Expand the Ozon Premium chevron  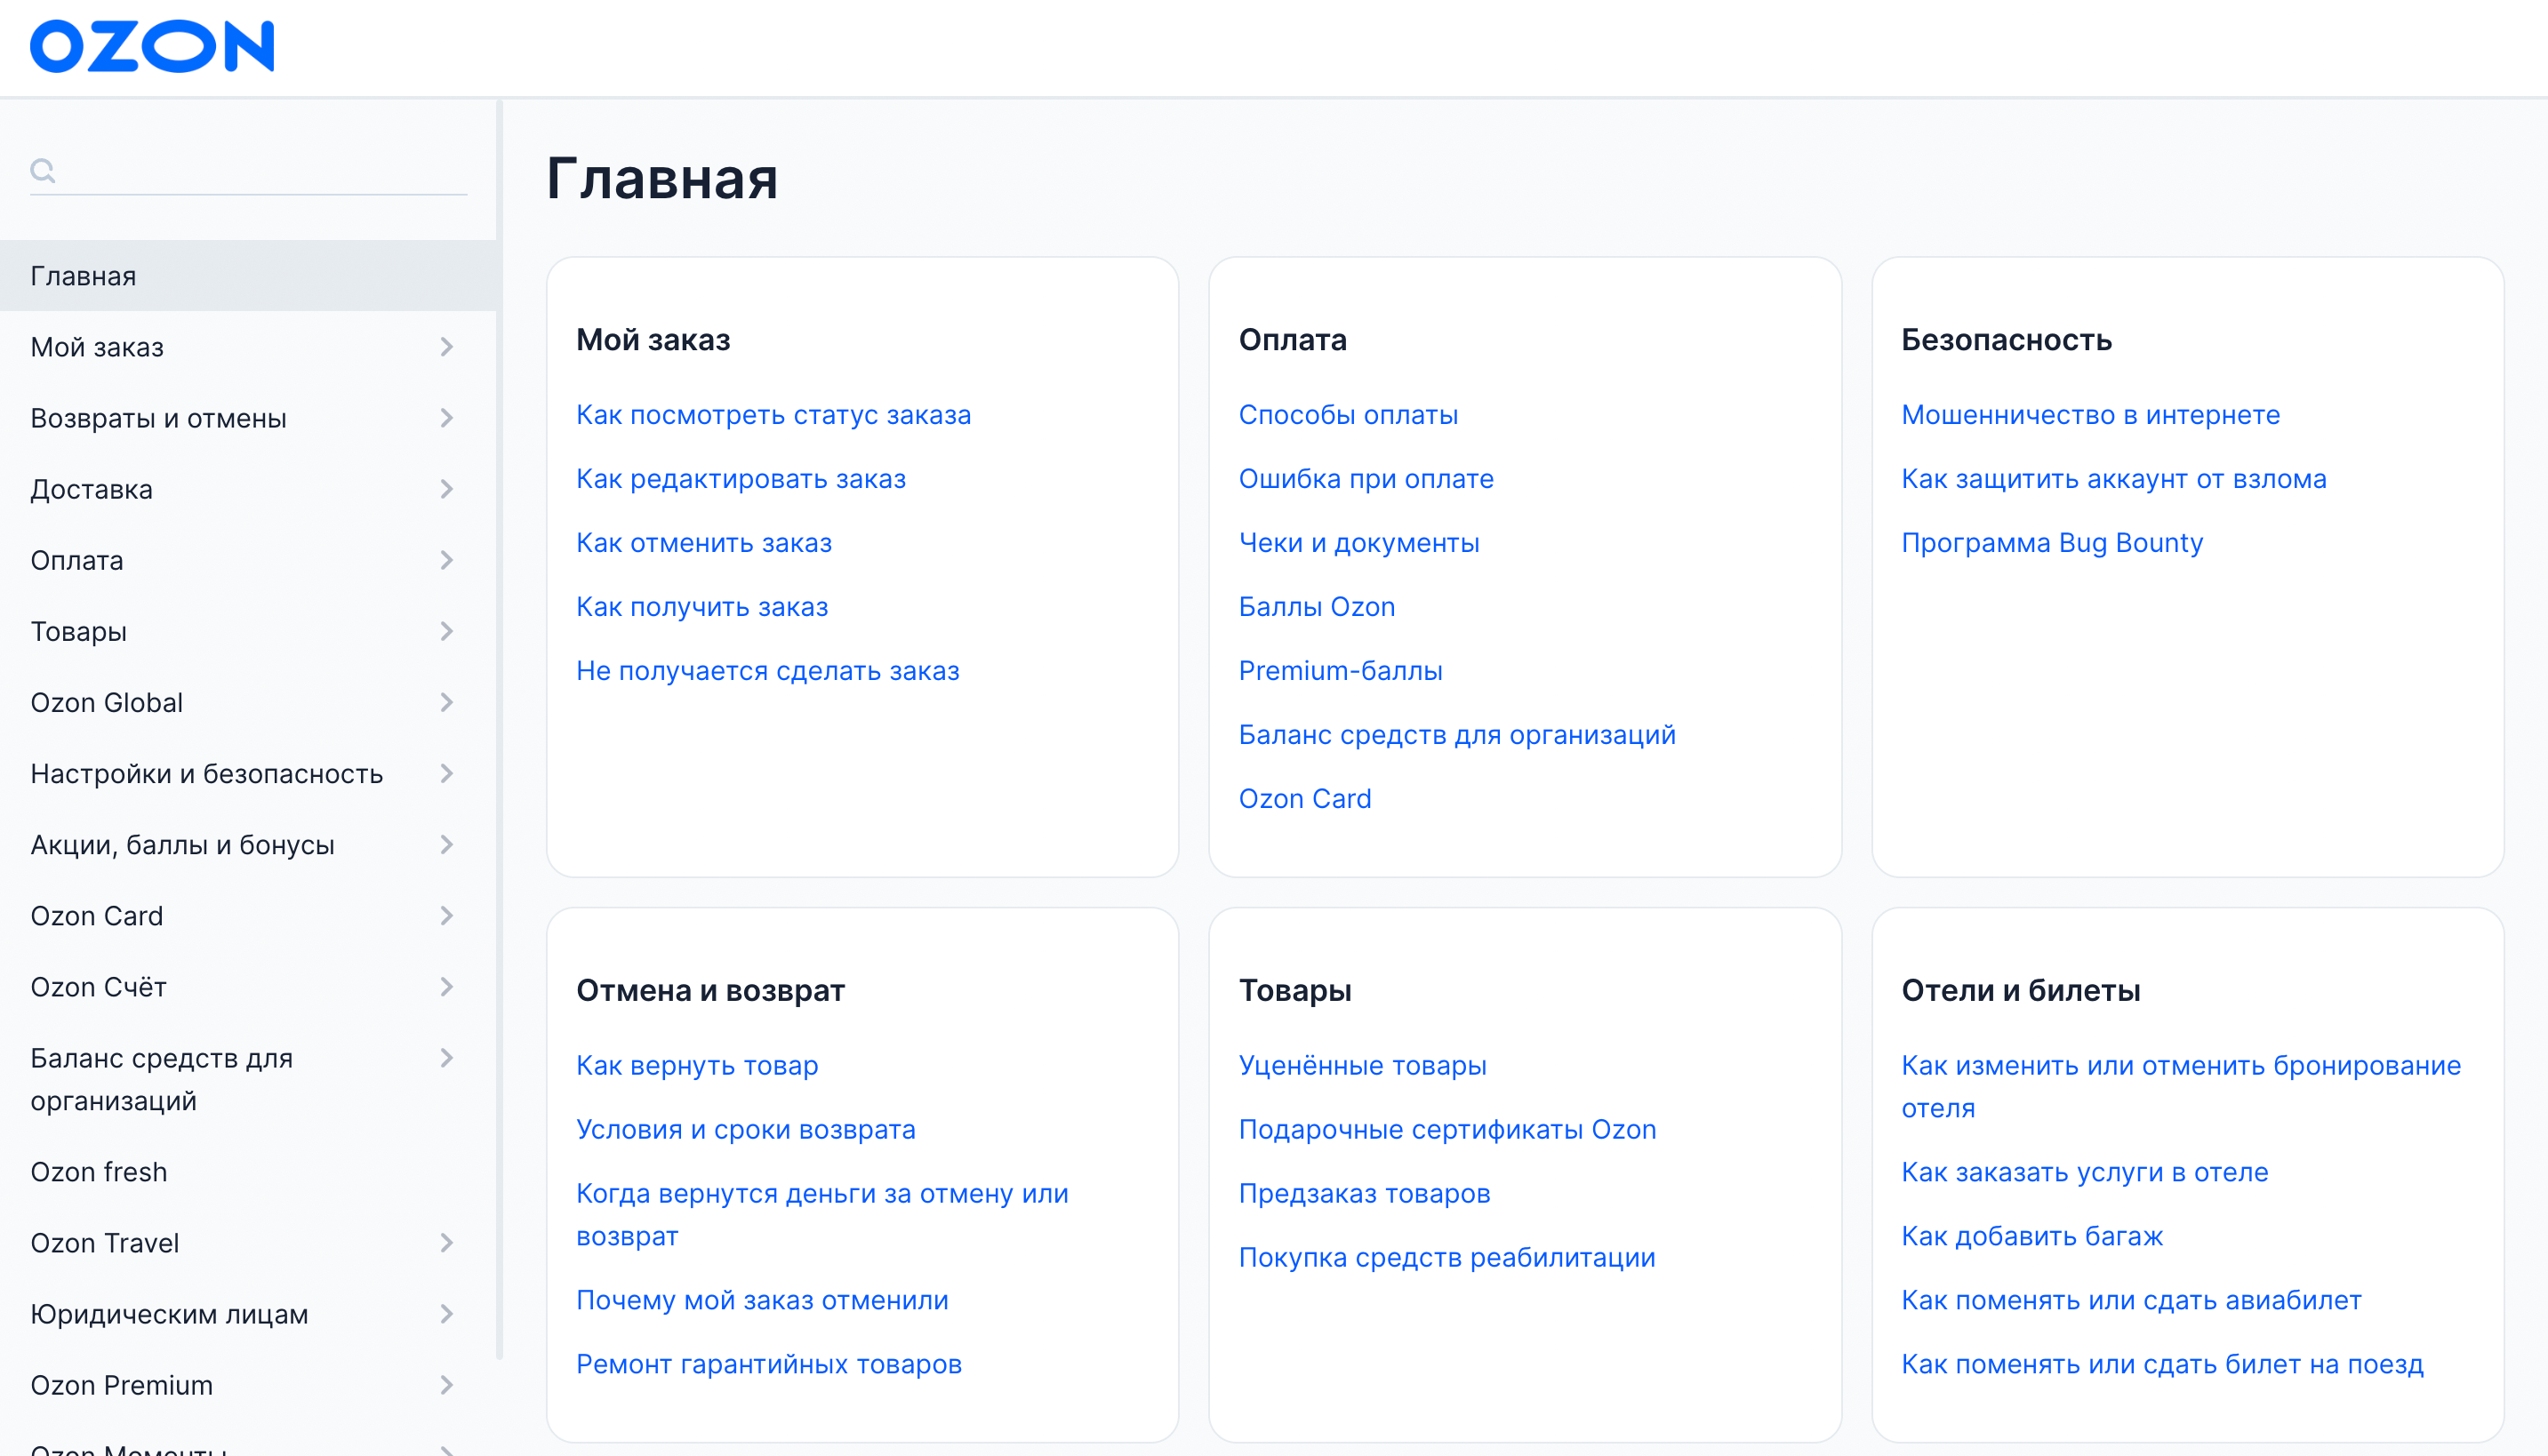point(447,1385)
